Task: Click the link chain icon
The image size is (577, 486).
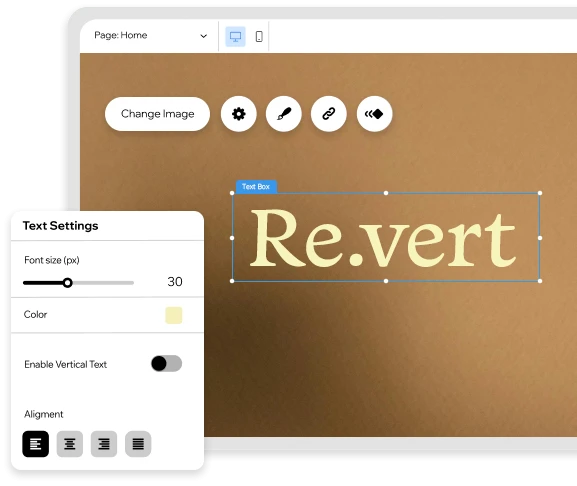Action: (329, 114)
